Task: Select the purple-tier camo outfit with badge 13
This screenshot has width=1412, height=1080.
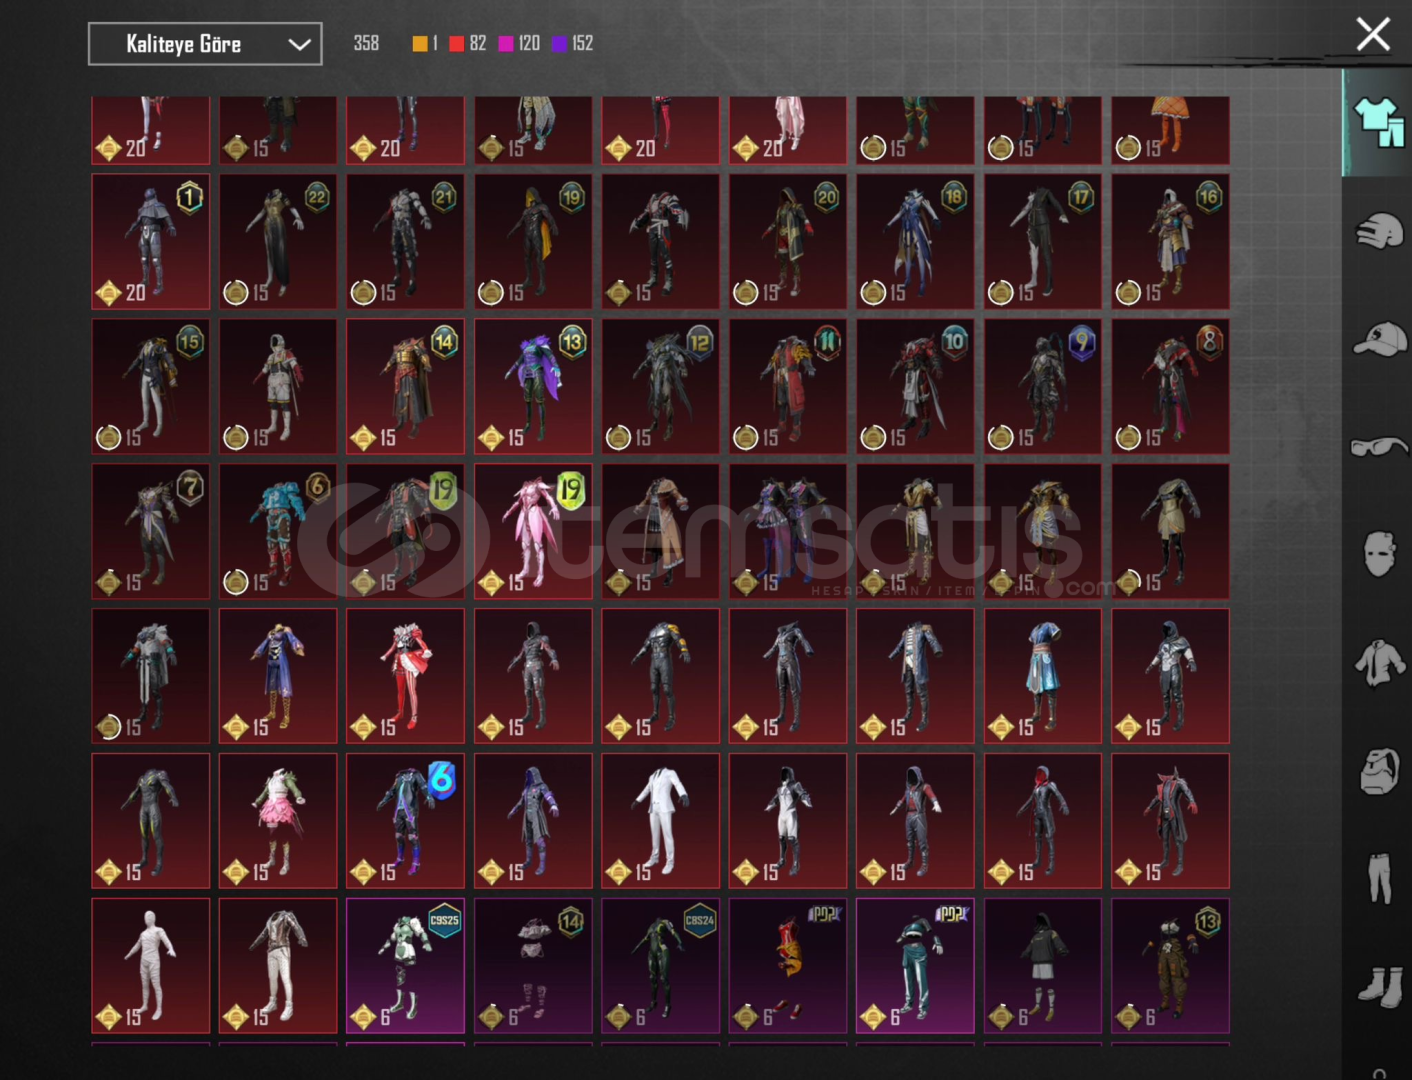Action: click(x=1170, y=965)
